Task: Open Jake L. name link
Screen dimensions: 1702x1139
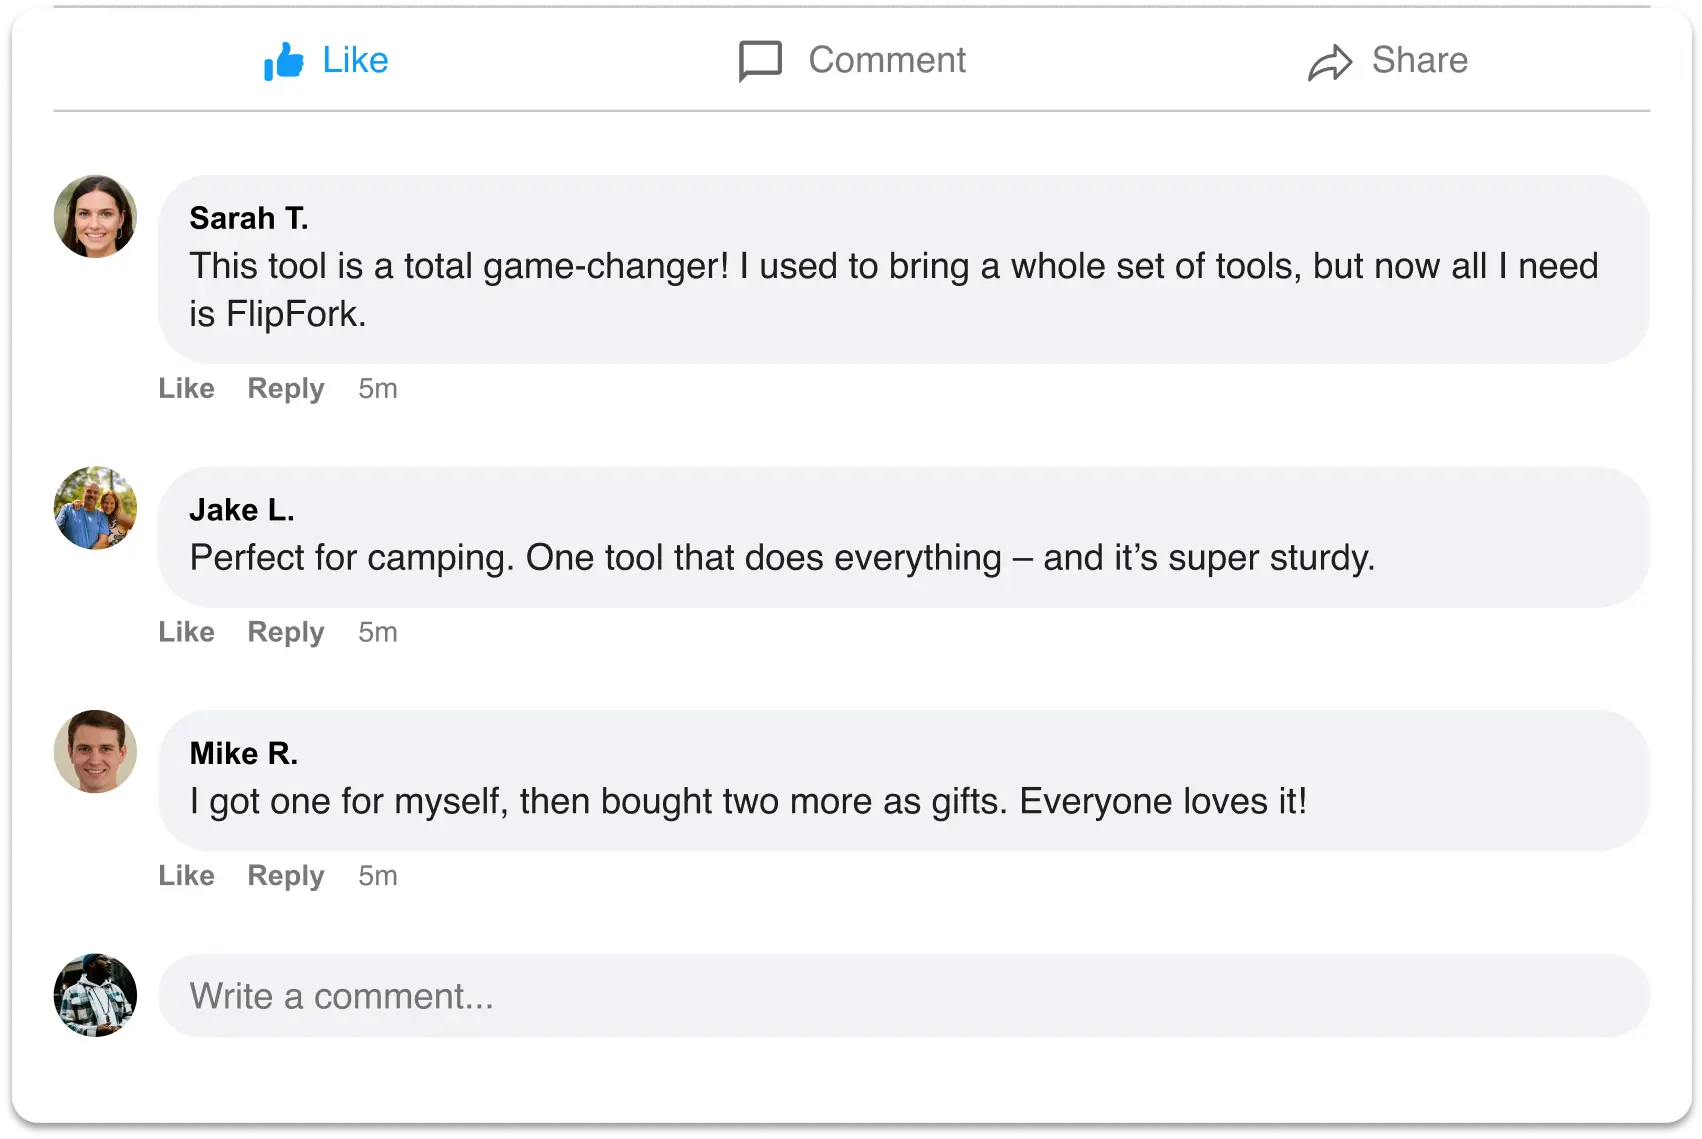Action: point(242,510)
